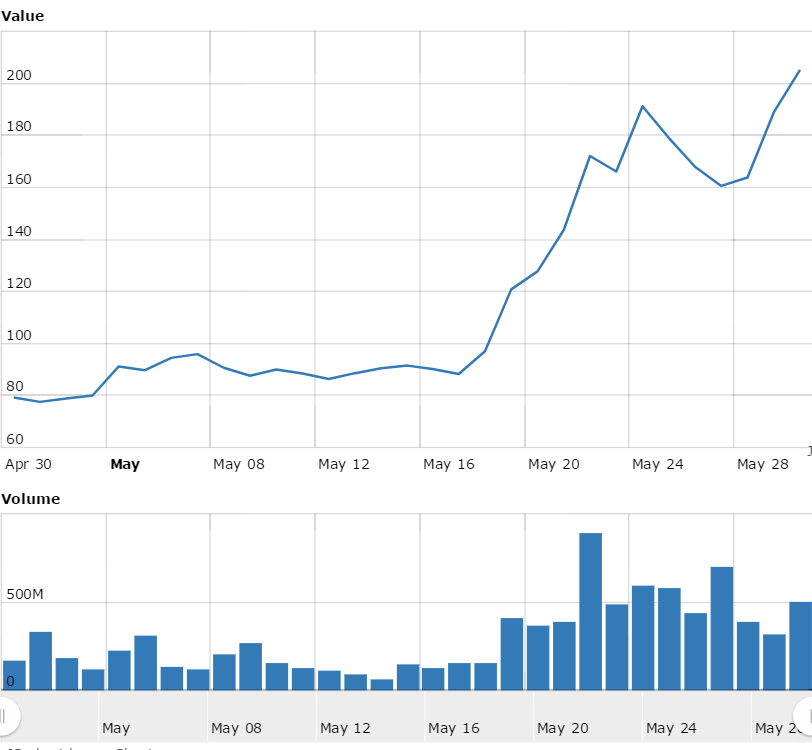Click the 60 label on the value axis

[x=14, y=440]
